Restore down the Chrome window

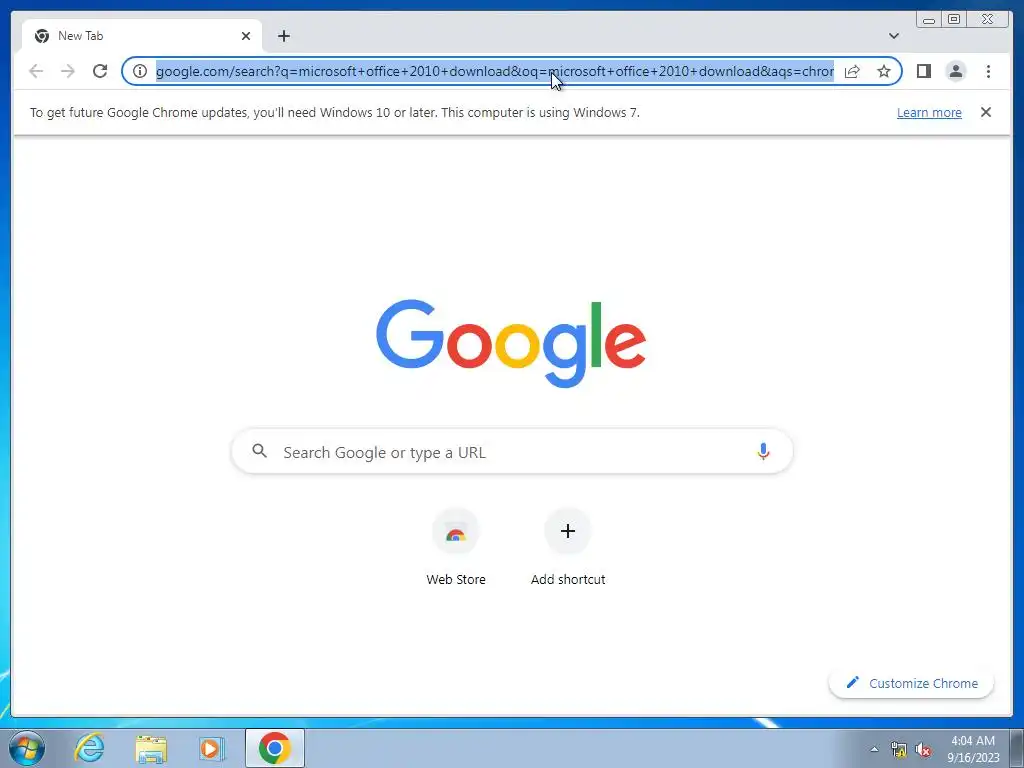coord(953,20)
